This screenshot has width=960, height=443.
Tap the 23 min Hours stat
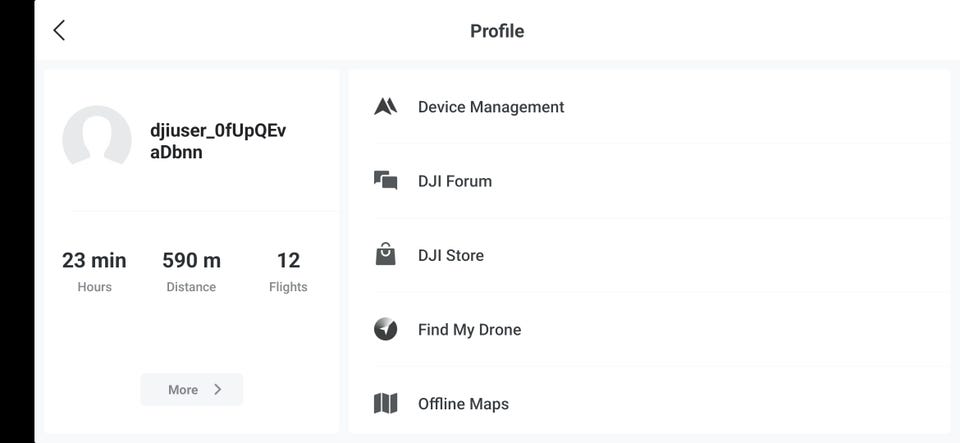tap(94, 261)
